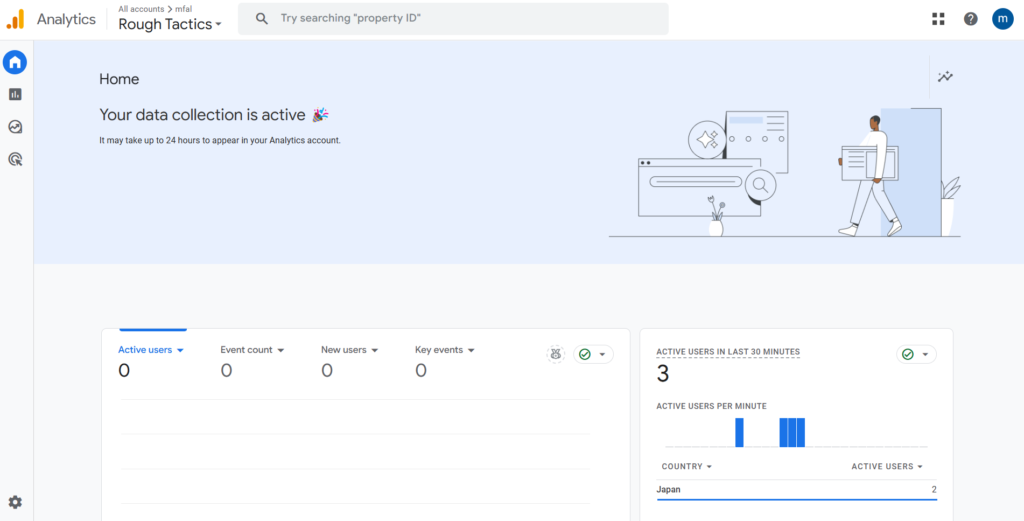Click the user account avatar

pyautogui.click(x=1002, y=19)
